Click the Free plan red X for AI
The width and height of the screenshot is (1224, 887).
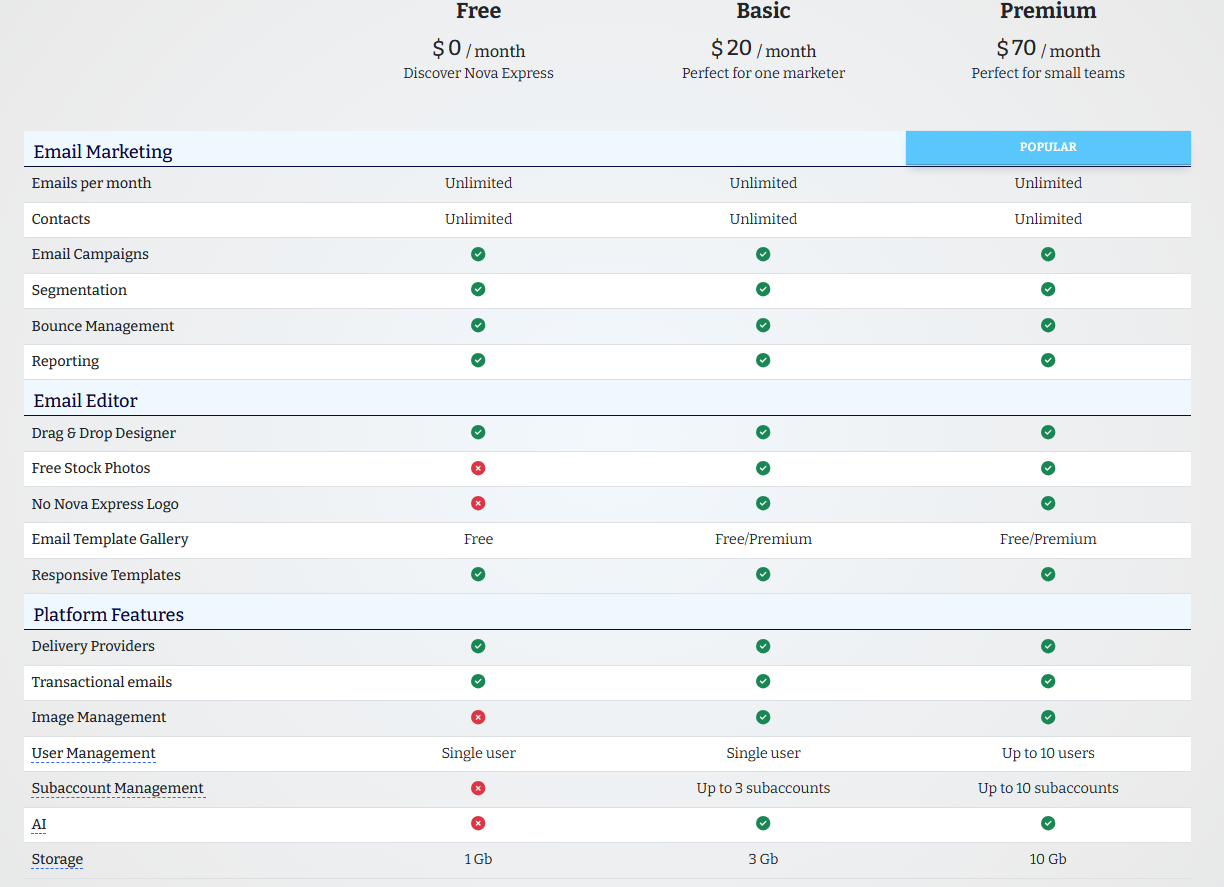tap(478, 823)
